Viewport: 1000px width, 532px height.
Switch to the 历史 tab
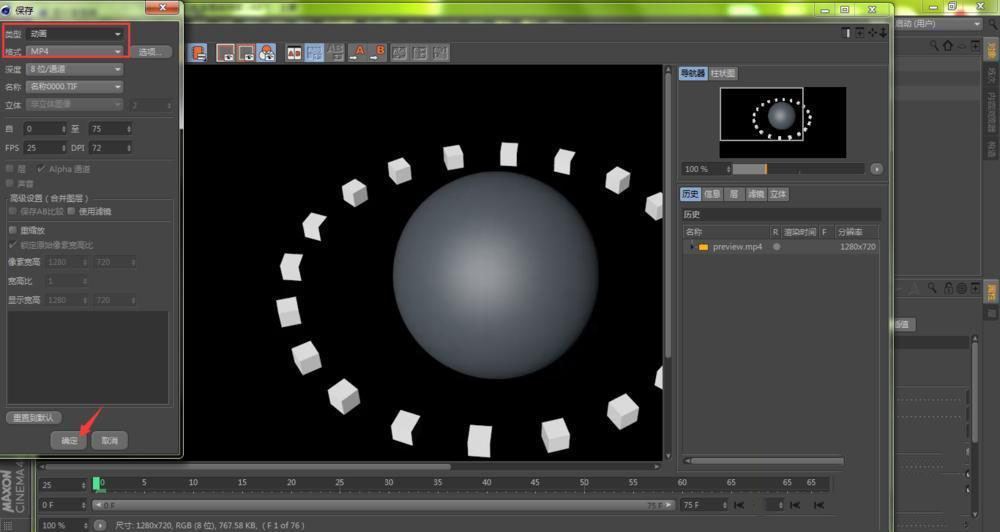690,194
